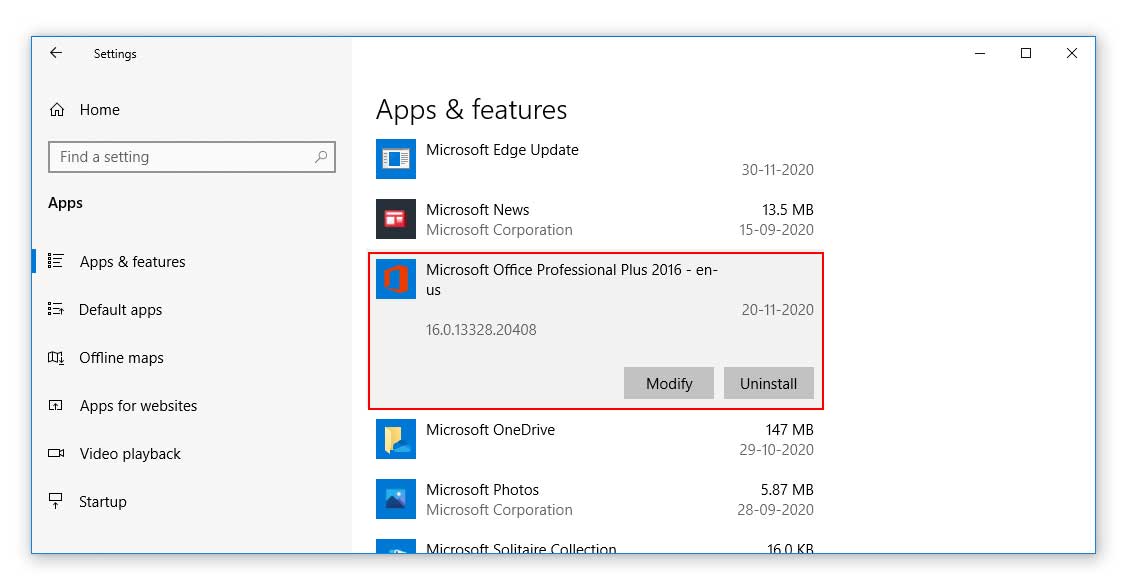Open the Startup settings page
Screen dimensions: 1131x585
[102, 502]
